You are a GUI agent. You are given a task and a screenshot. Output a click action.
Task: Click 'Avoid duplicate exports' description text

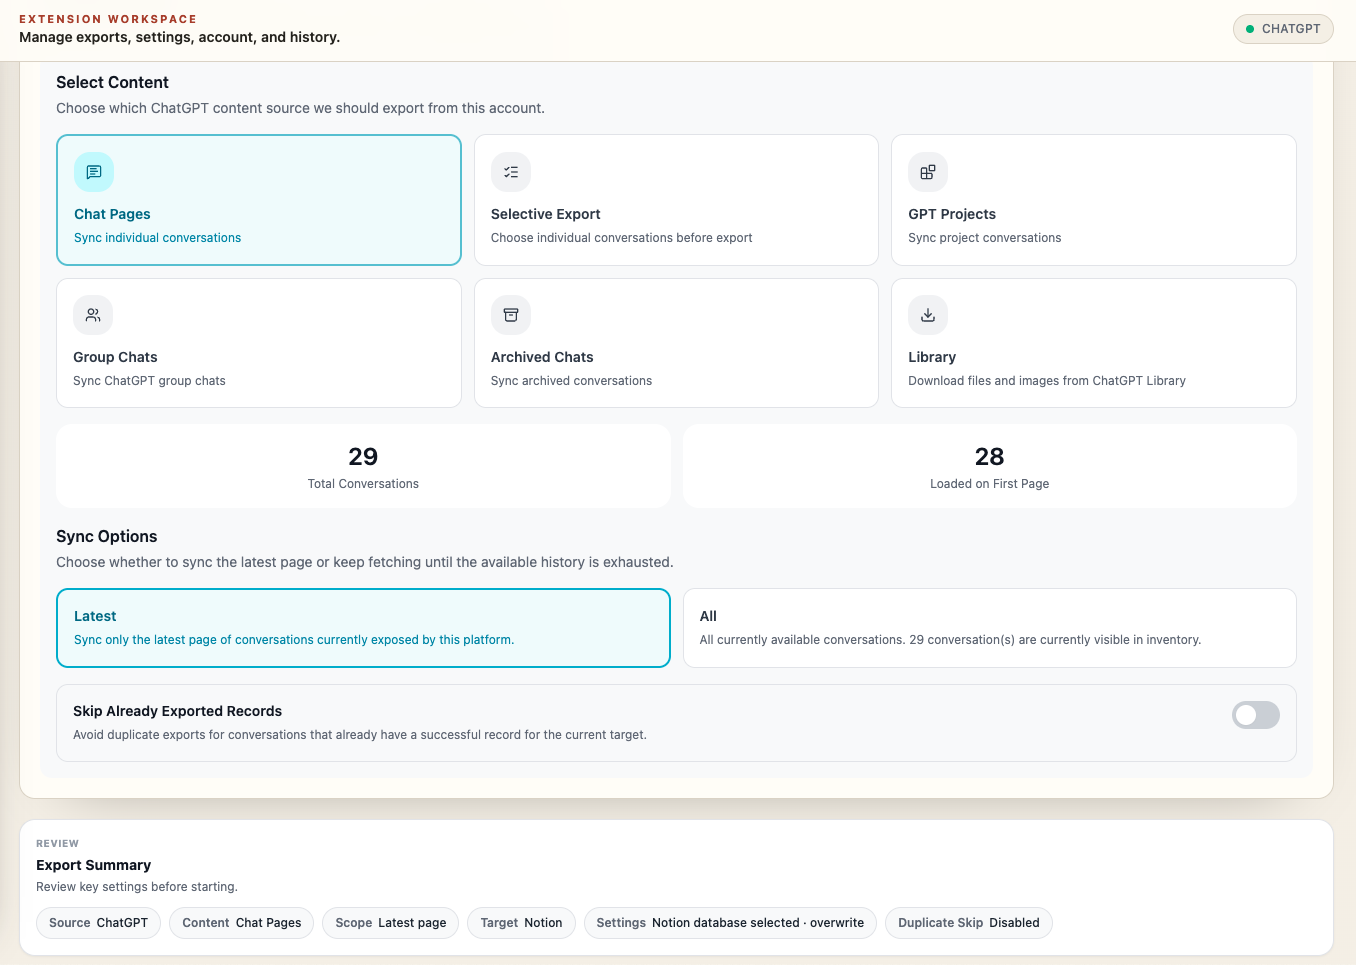360,735
